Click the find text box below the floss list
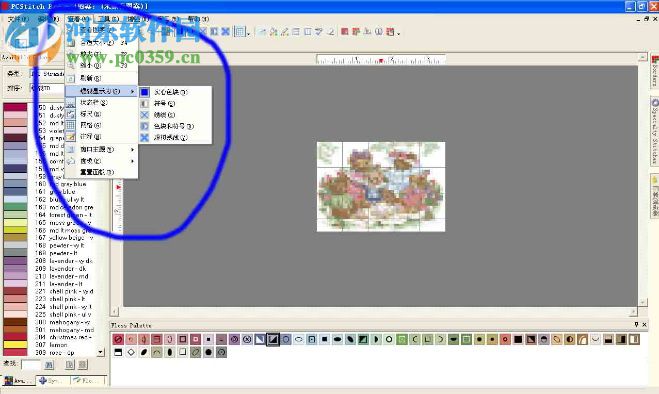This screenshot has width=659, height=394. click(31, 365)
